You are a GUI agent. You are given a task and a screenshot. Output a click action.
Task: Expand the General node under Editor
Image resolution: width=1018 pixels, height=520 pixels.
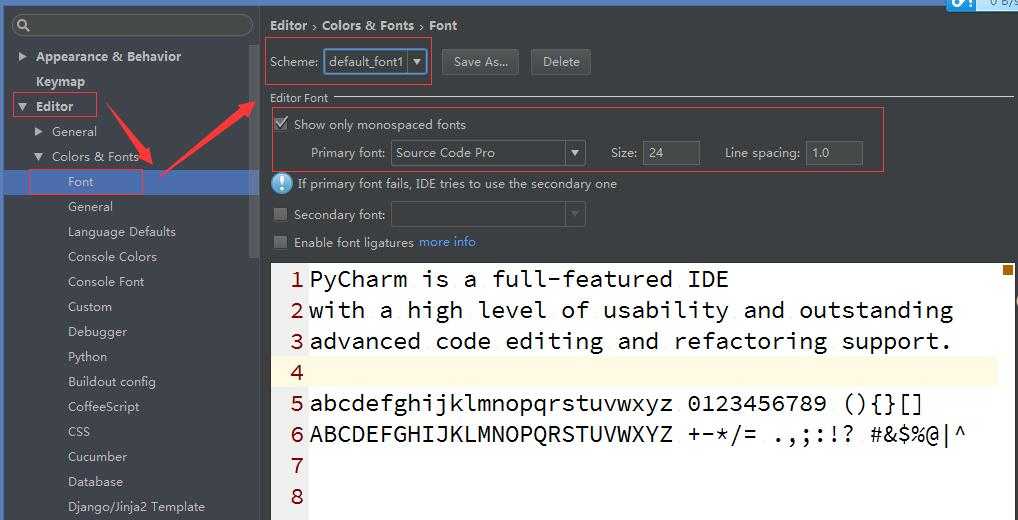click(39, 131)
